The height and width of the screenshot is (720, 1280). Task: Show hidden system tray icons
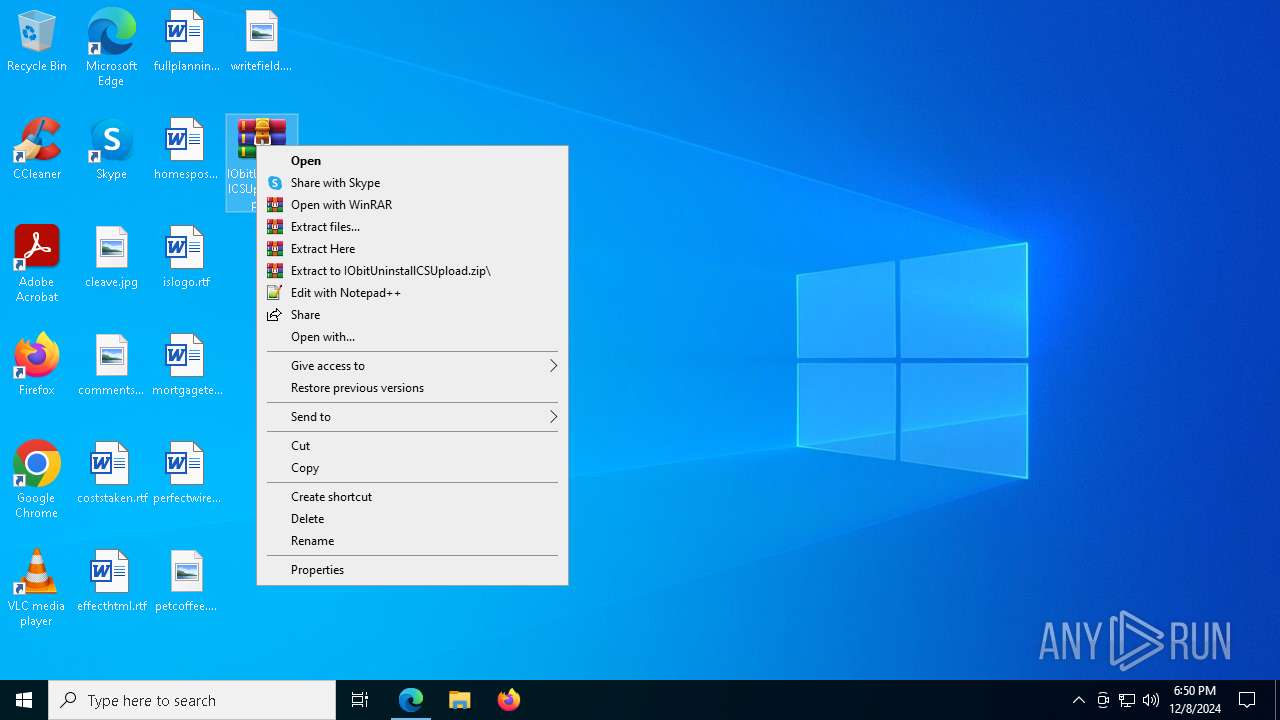tap(1079, 700)
